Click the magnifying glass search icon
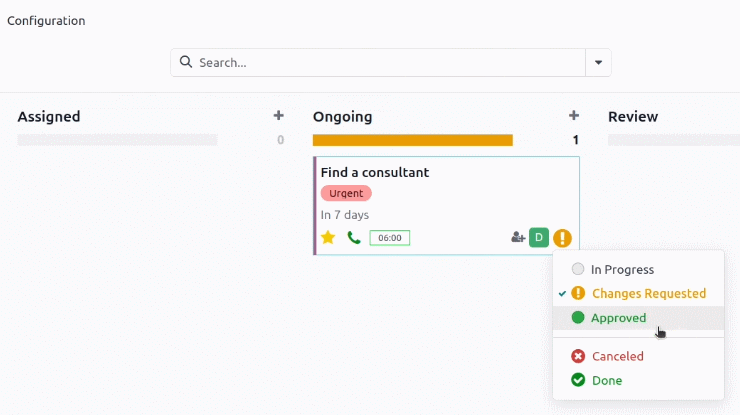 coord(186,62)
